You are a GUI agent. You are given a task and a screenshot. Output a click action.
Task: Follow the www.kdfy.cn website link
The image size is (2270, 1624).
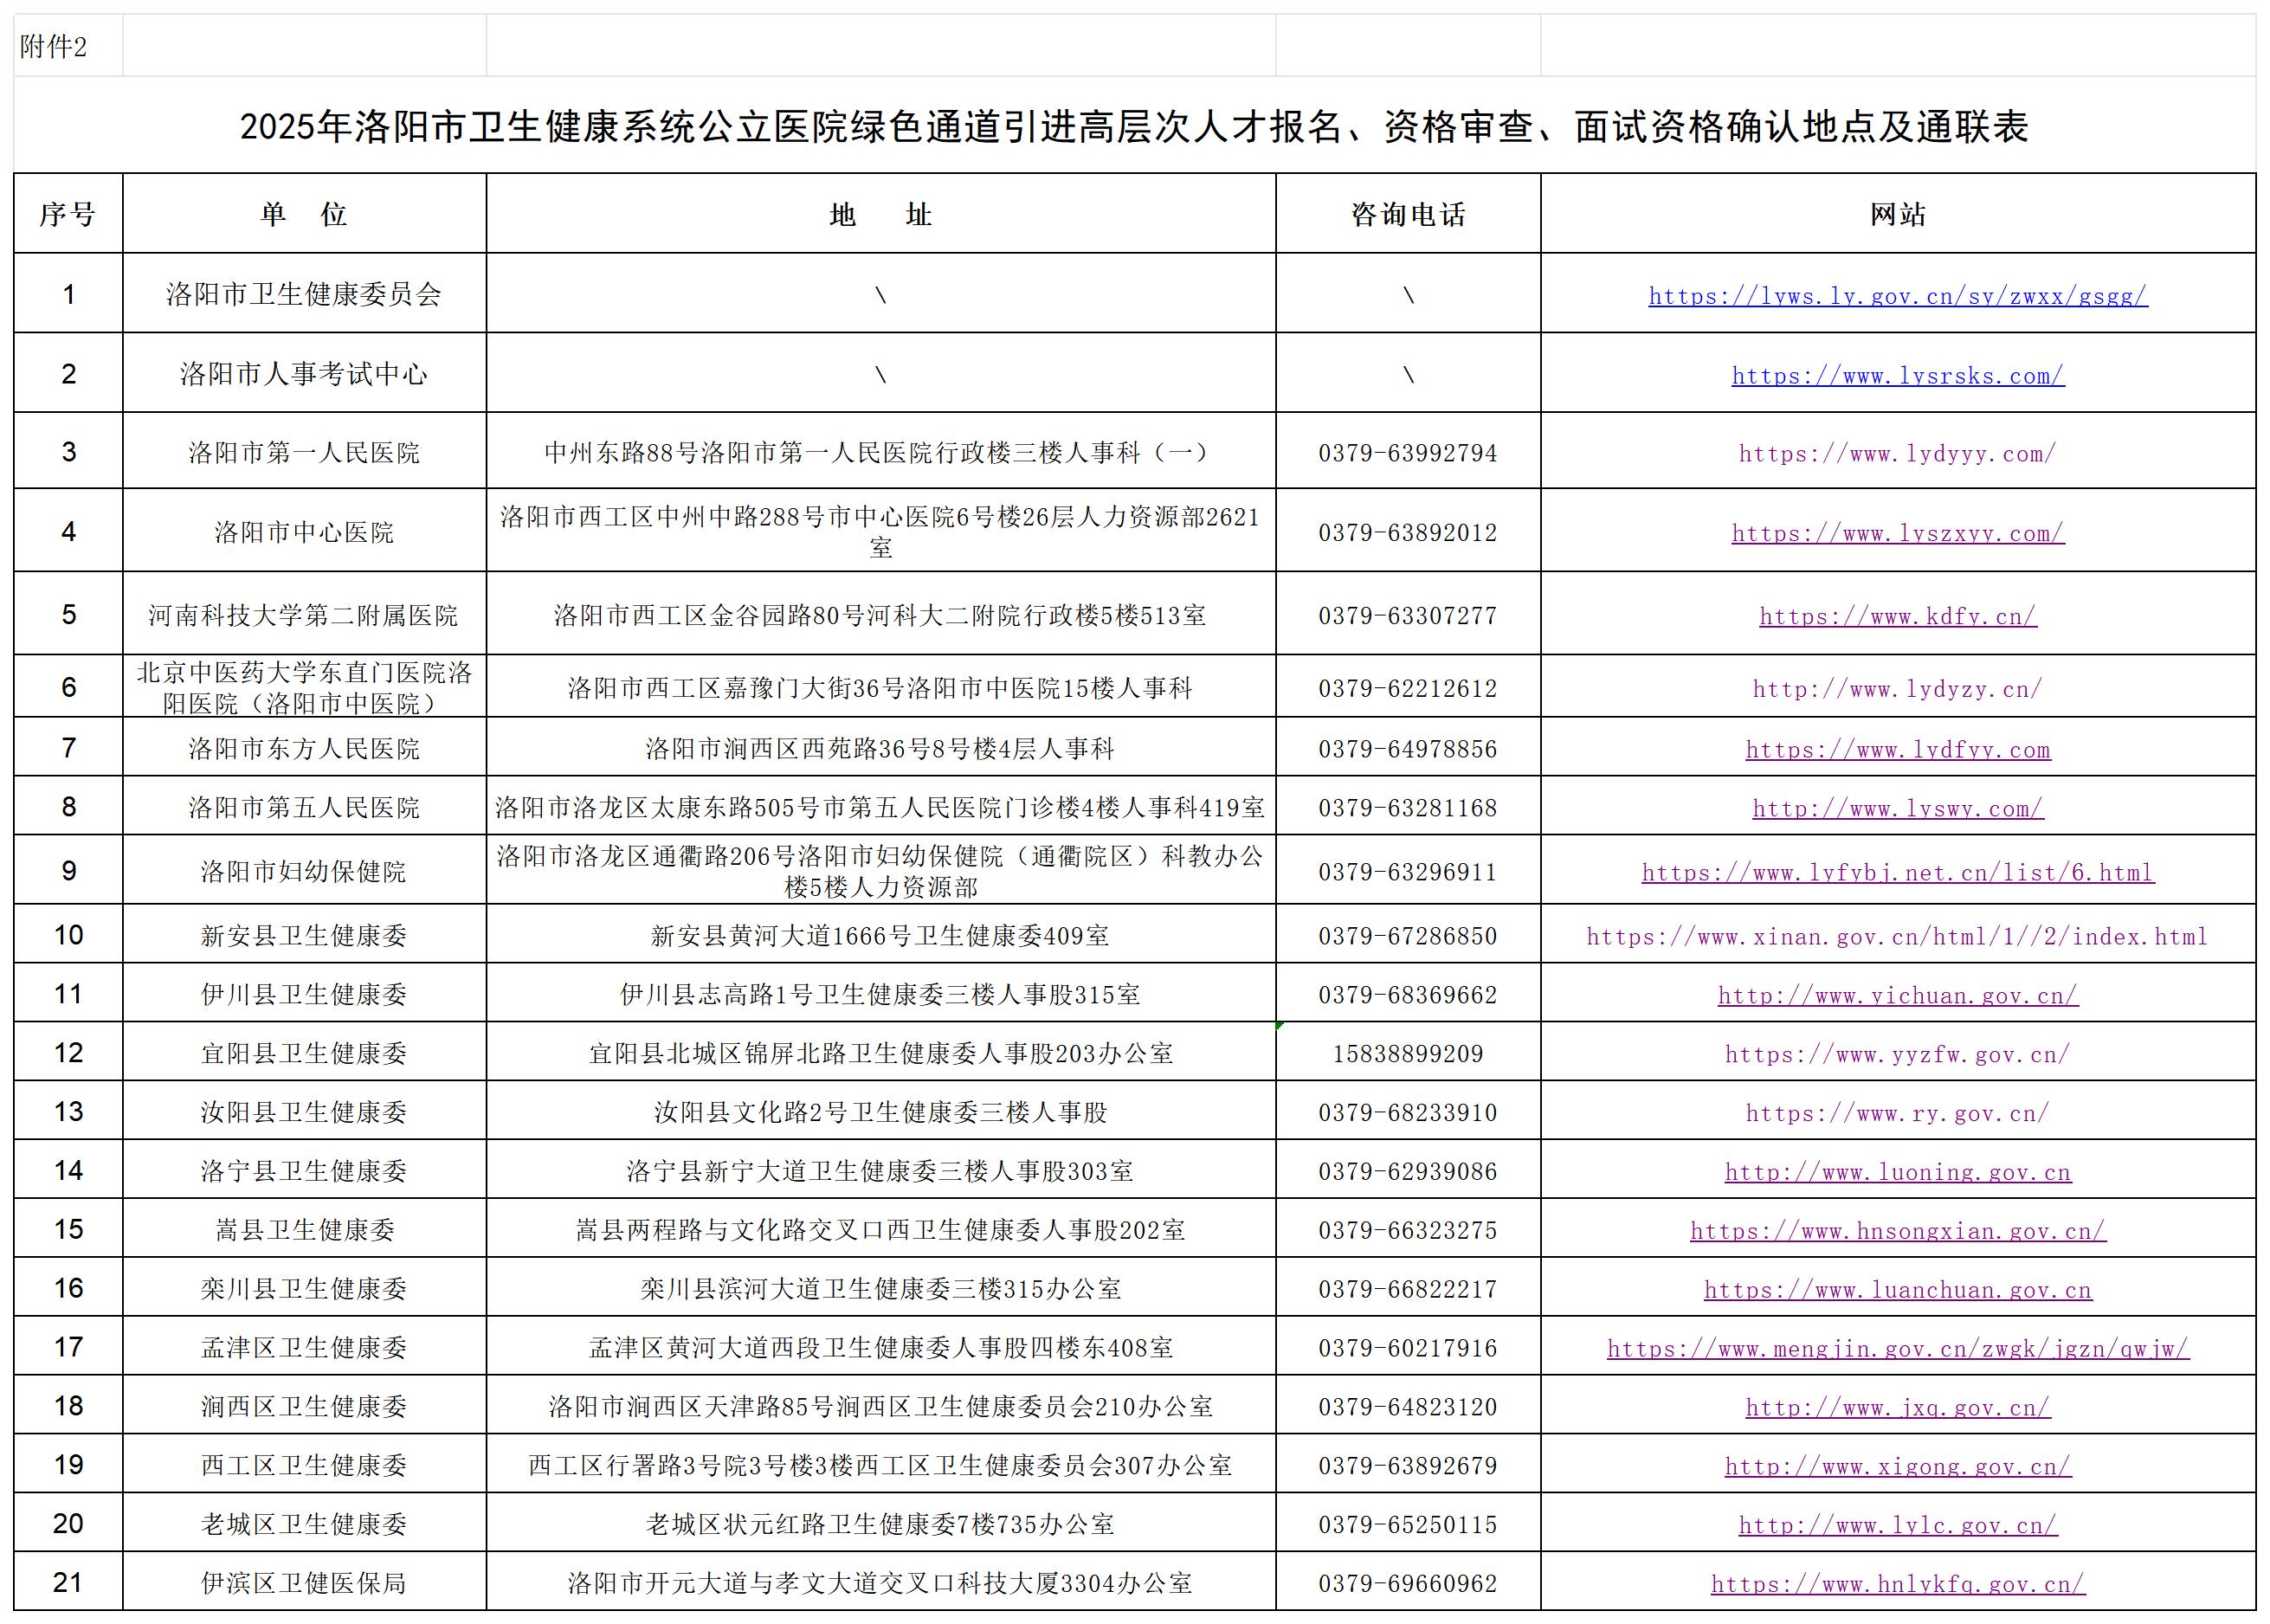[x=1897, y=616]
